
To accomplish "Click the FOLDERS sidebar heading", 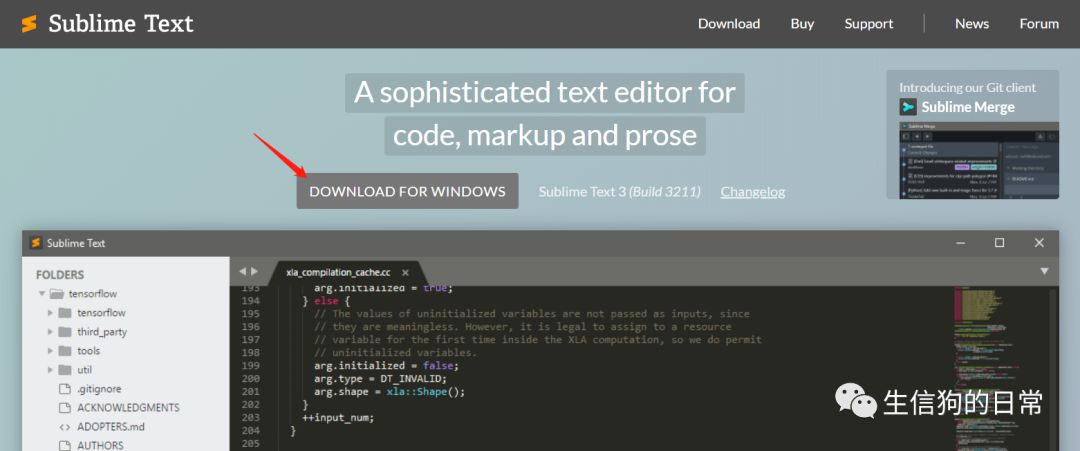I will click(60, 275).
